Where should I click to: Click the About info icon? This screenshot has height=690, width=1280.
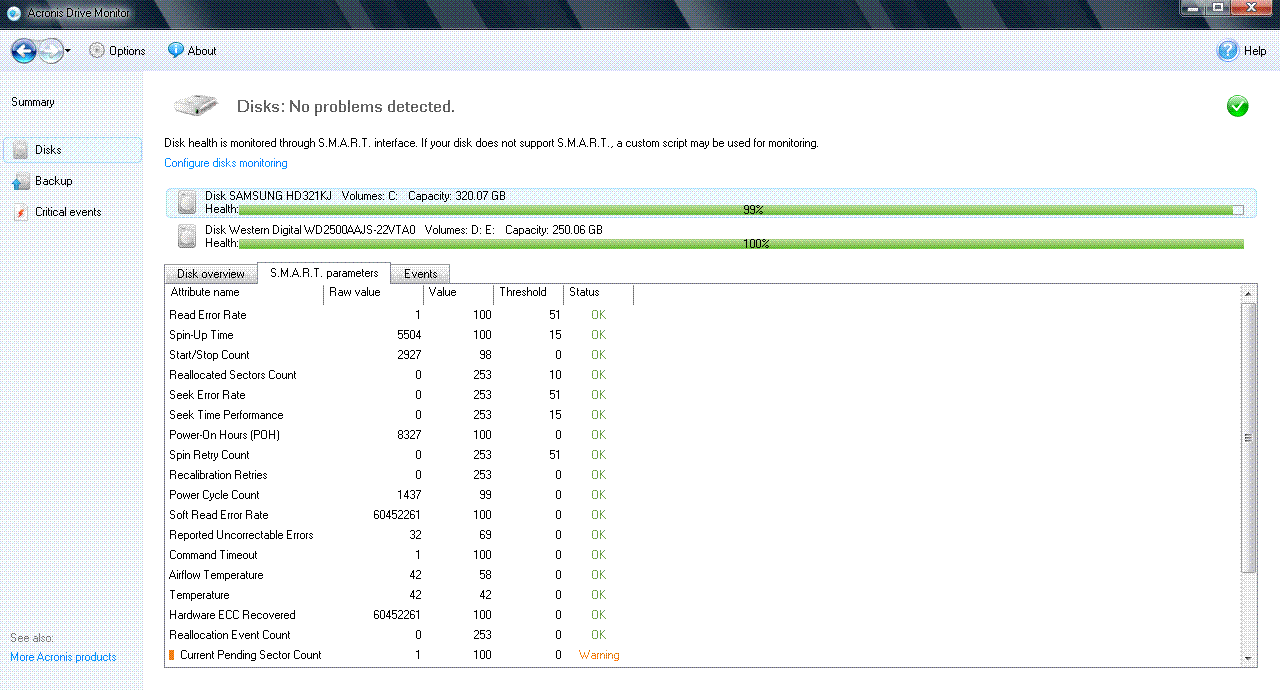click(x=176, y=50)
